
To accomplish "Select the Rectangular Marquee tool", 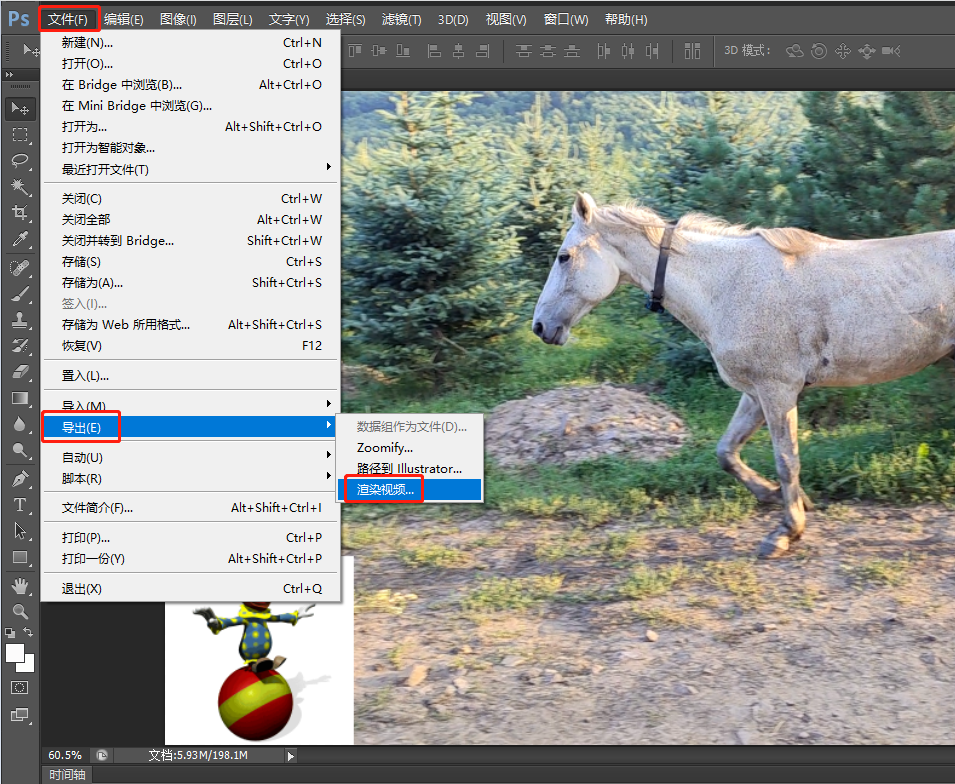I will [x=20, y=135].
